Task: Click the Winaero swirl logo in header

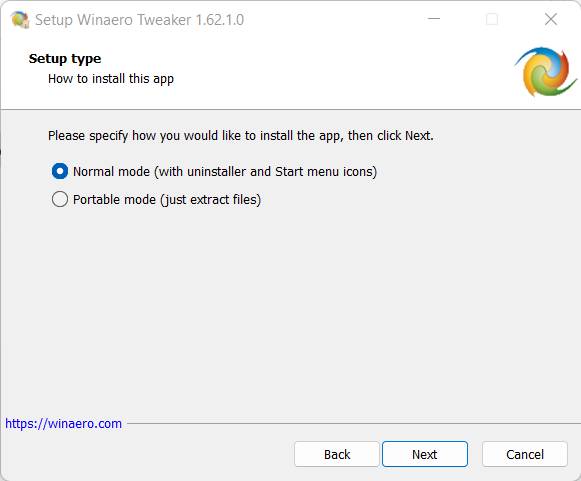Action: [545, 72]
